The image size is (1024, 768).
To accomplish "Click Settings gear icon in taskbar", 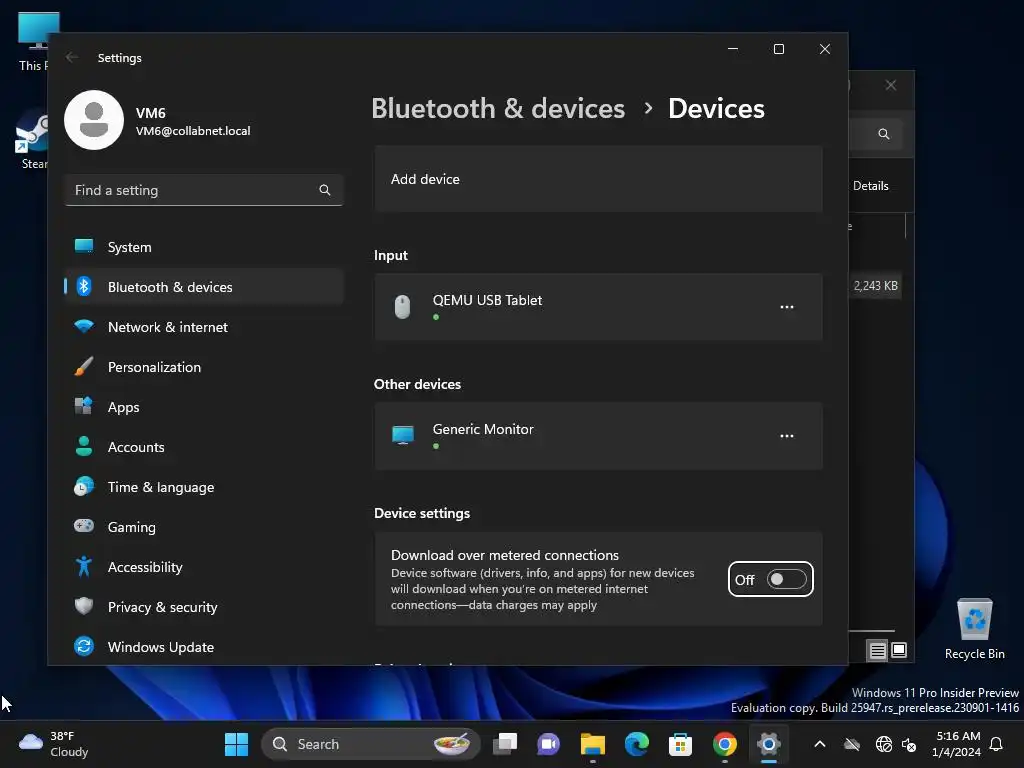I will point(769,744).
